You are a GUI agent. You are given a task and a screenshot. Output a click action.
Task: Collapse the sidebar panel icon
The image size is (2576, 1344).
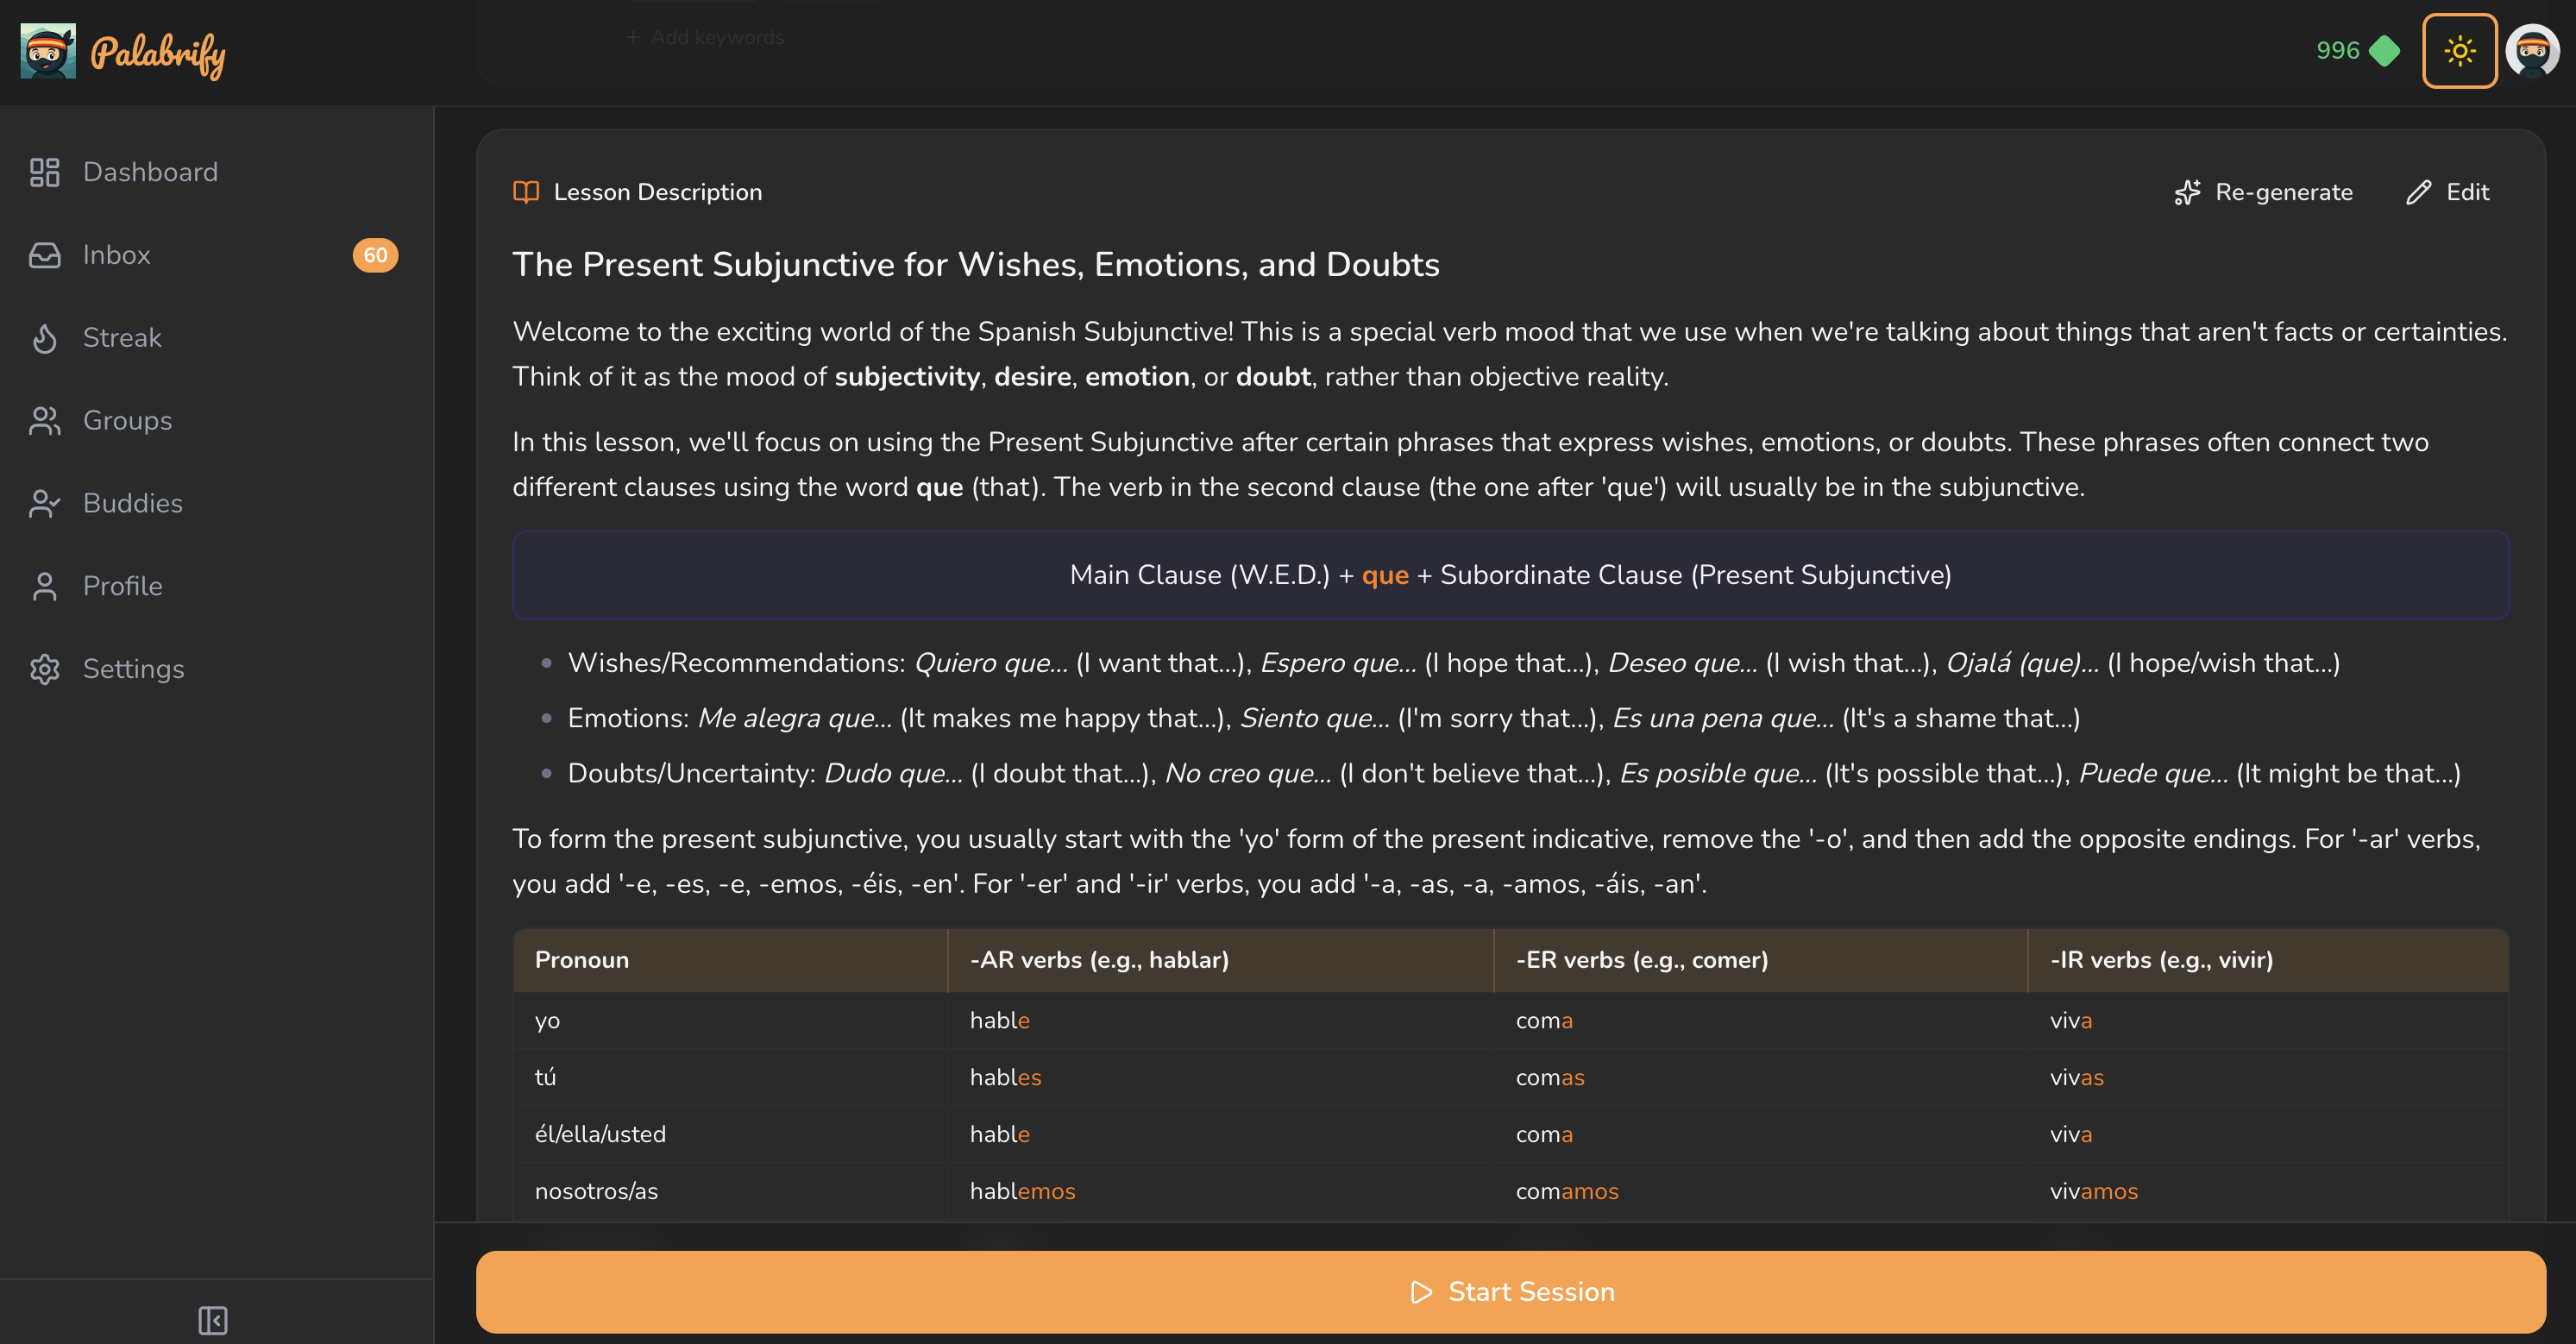[x=213, y=1320]
